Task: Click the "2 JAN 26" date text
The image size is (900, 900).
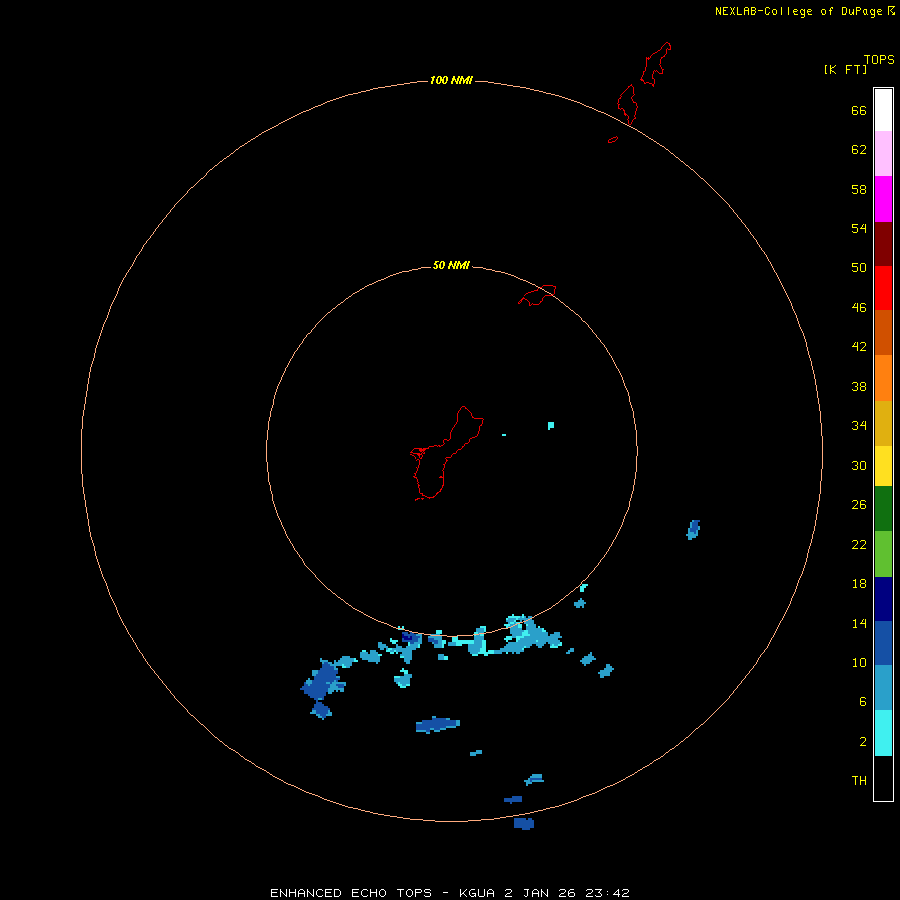Action: [x=540, y=893]
